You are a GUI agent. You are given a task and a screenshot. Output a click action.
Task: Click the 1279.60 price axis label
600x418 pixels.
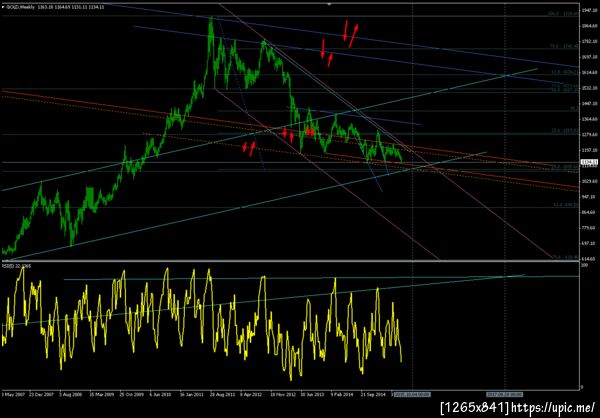coord(589,134)
